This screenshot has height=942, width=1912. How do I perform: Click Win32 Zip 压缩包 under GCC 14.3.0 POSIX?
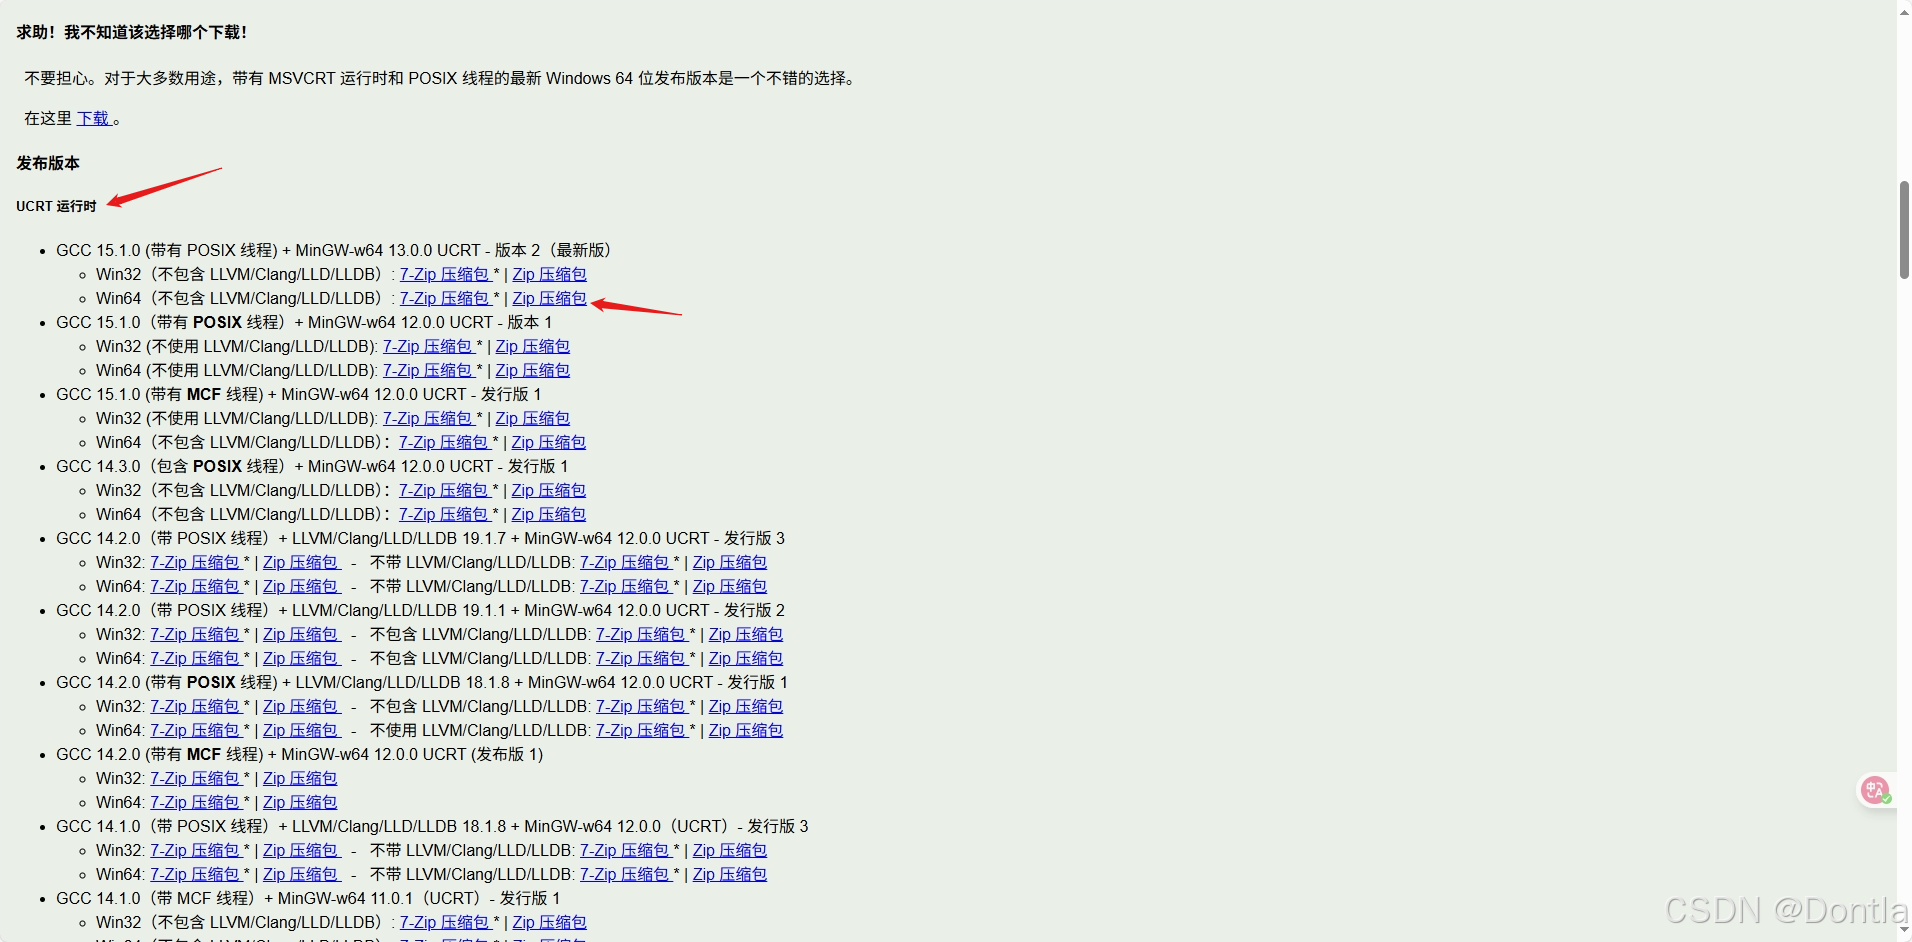point(548,490)
